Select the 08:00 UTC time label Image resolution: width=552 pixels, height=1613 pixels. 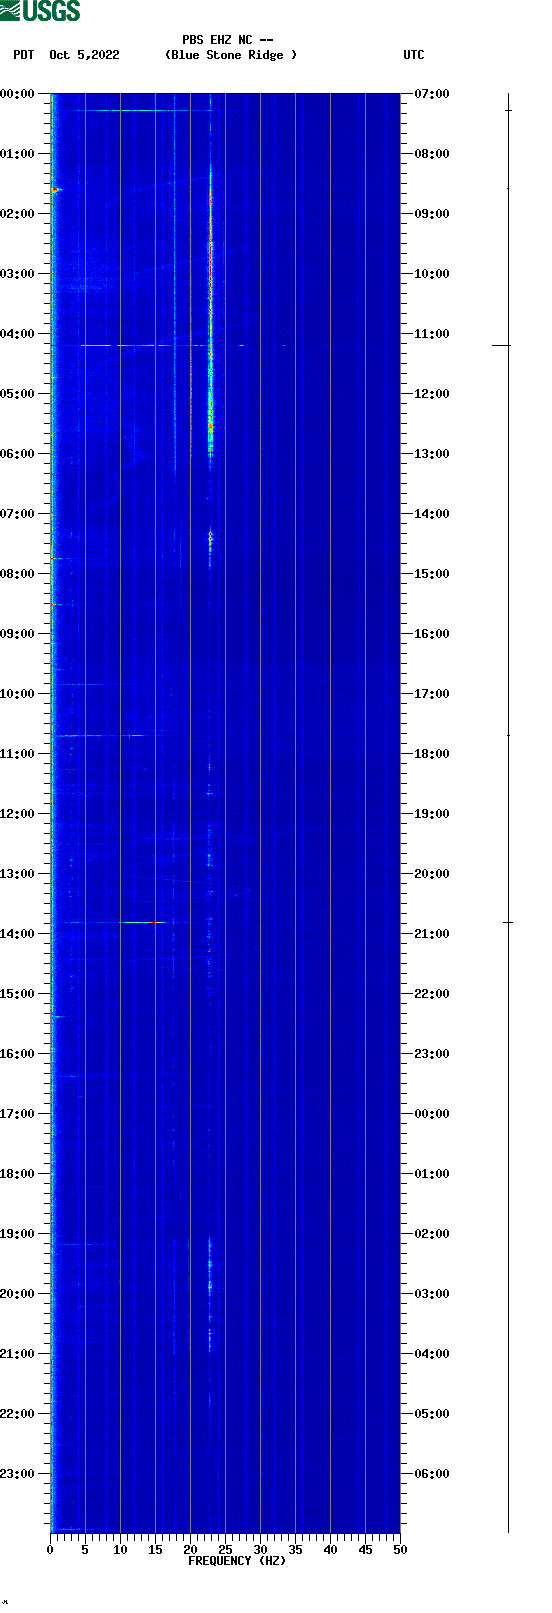click(x=432, y=154)
